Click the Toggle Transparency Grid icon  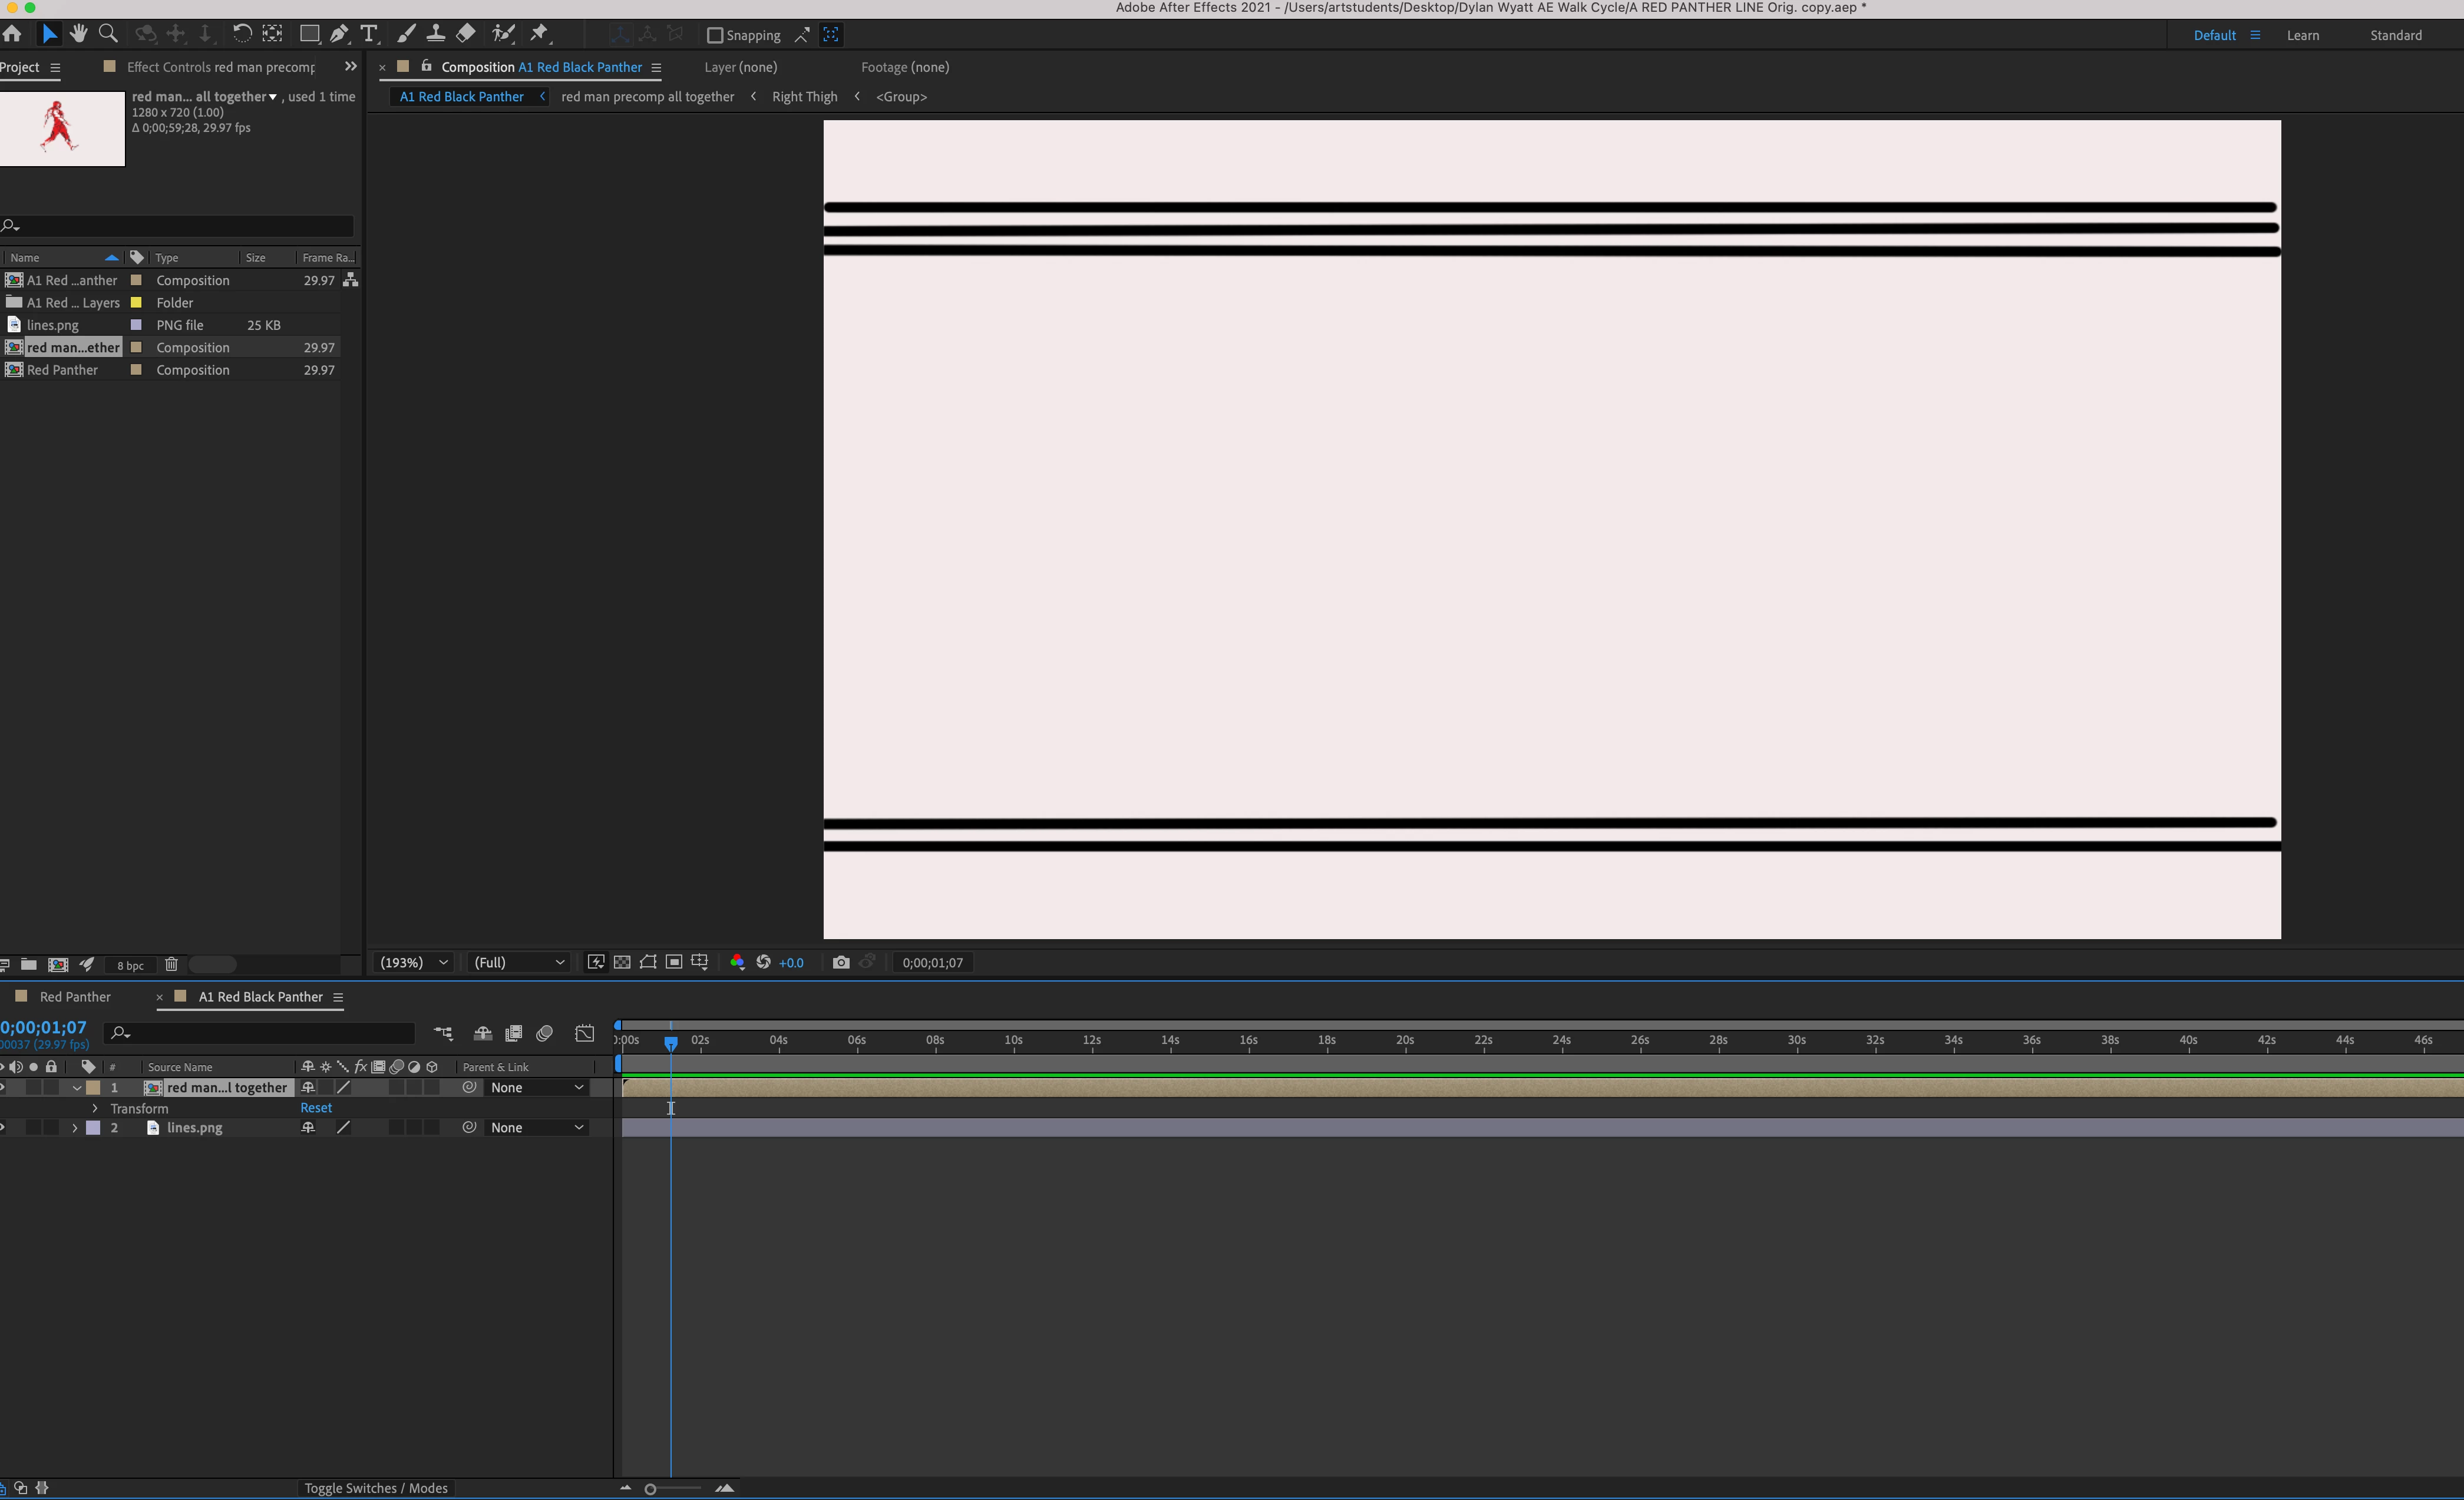(x=622, y=962)
